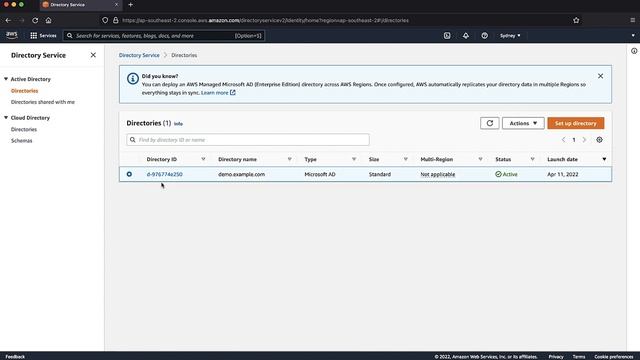Screen dimensions: 640x360
Task: Click the site lock icon in address bar
Action: (116, 20)
